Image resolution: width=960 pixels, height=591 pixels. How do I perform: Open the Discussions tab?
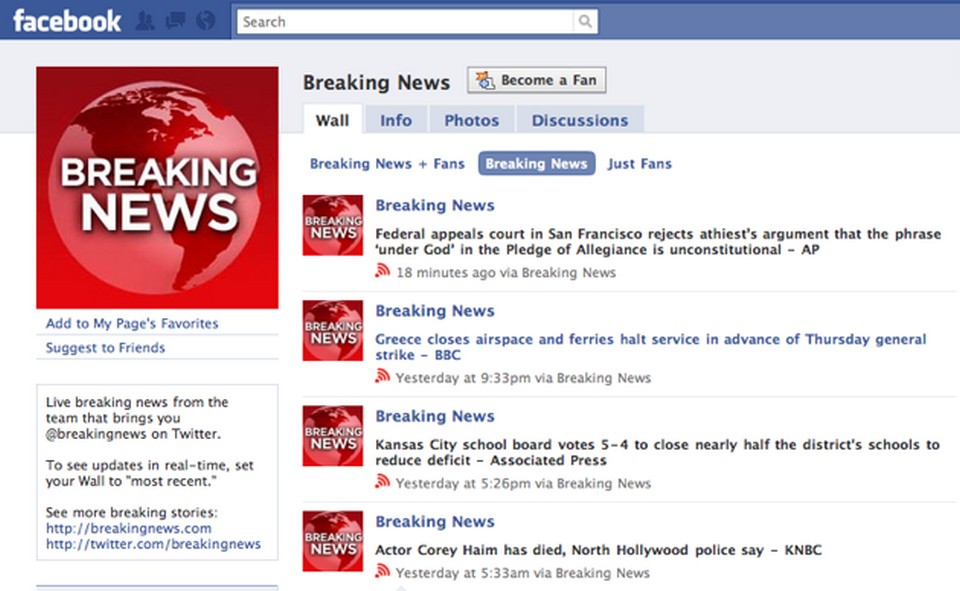pos(580,120)
